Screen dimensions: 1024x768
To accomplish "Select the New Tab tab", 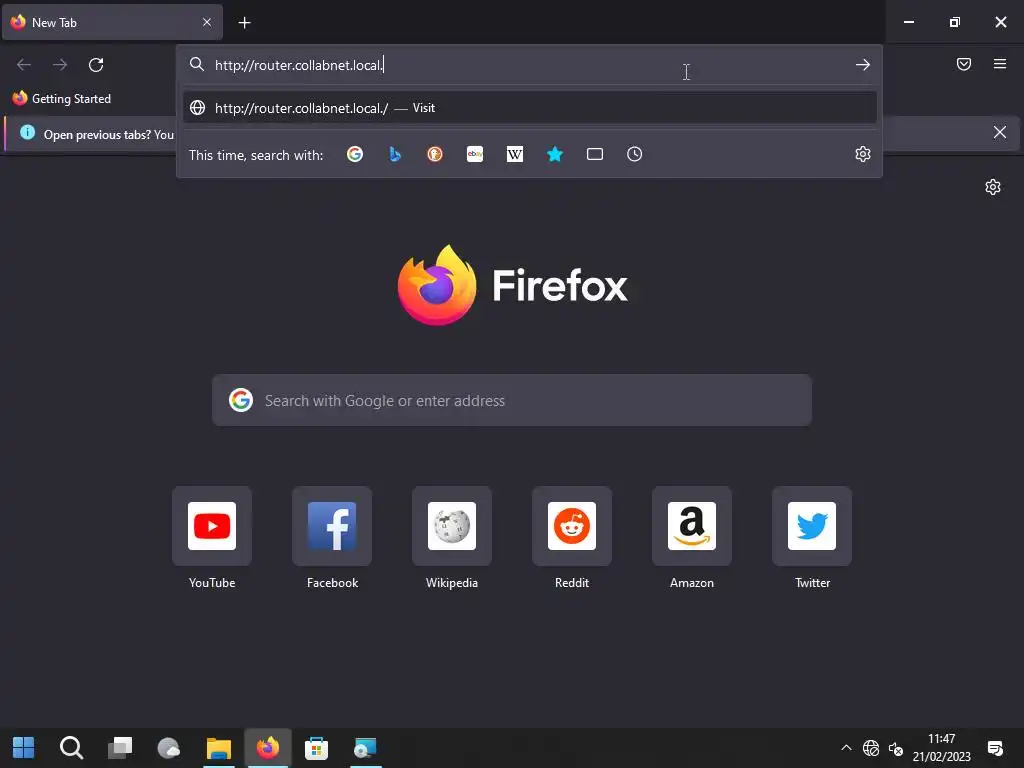I will point(112,22).
